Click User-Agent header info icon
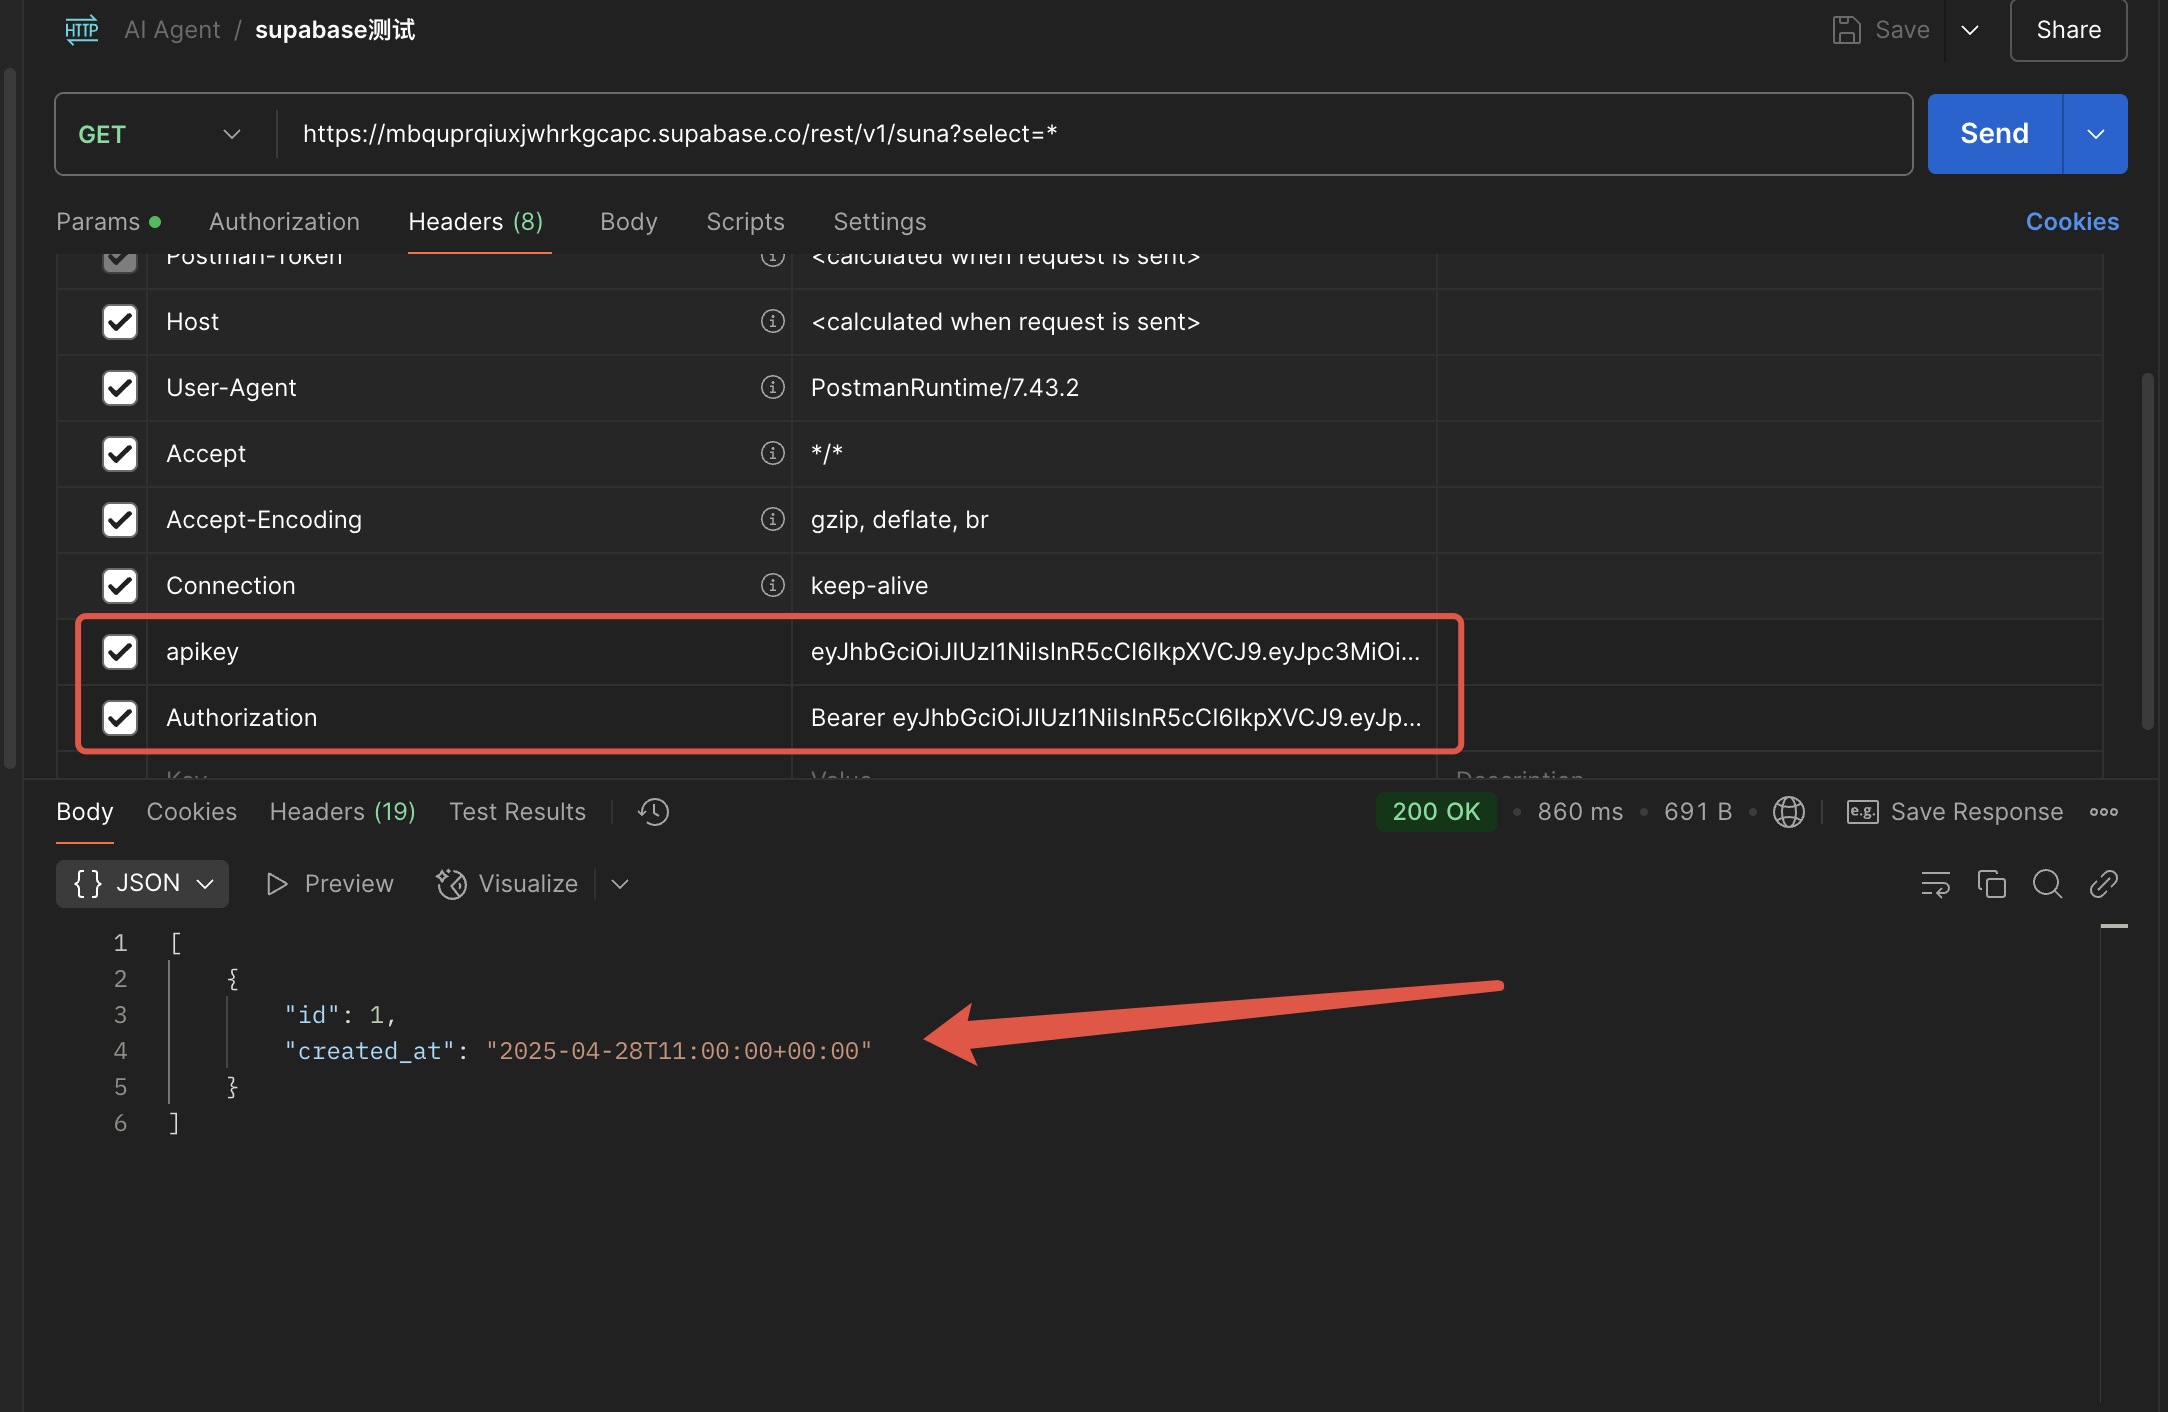This screenshot has height=1412, width=2168. click(x=772, y=387)
